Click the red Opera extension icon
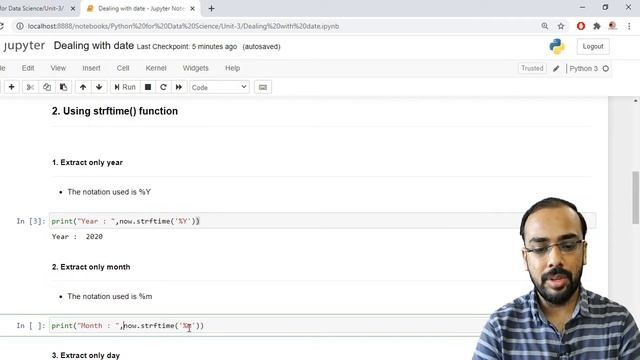This screenshot has width=640, height=360. (581, 26)
